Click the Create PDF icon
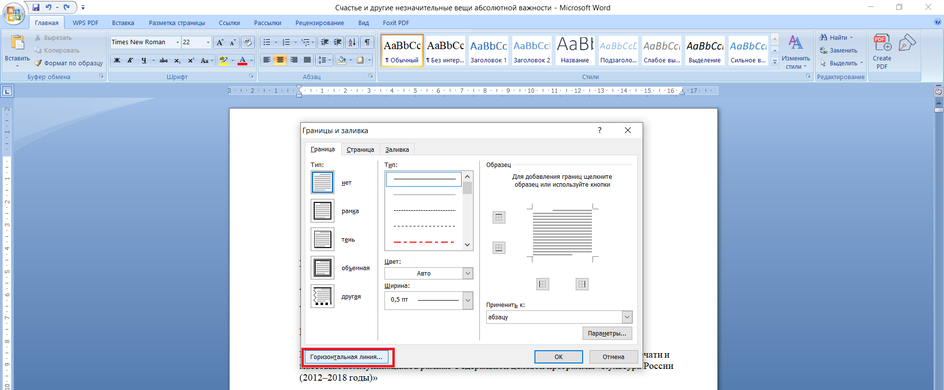Viewport: 944px width, 390px height. (882, 43)
